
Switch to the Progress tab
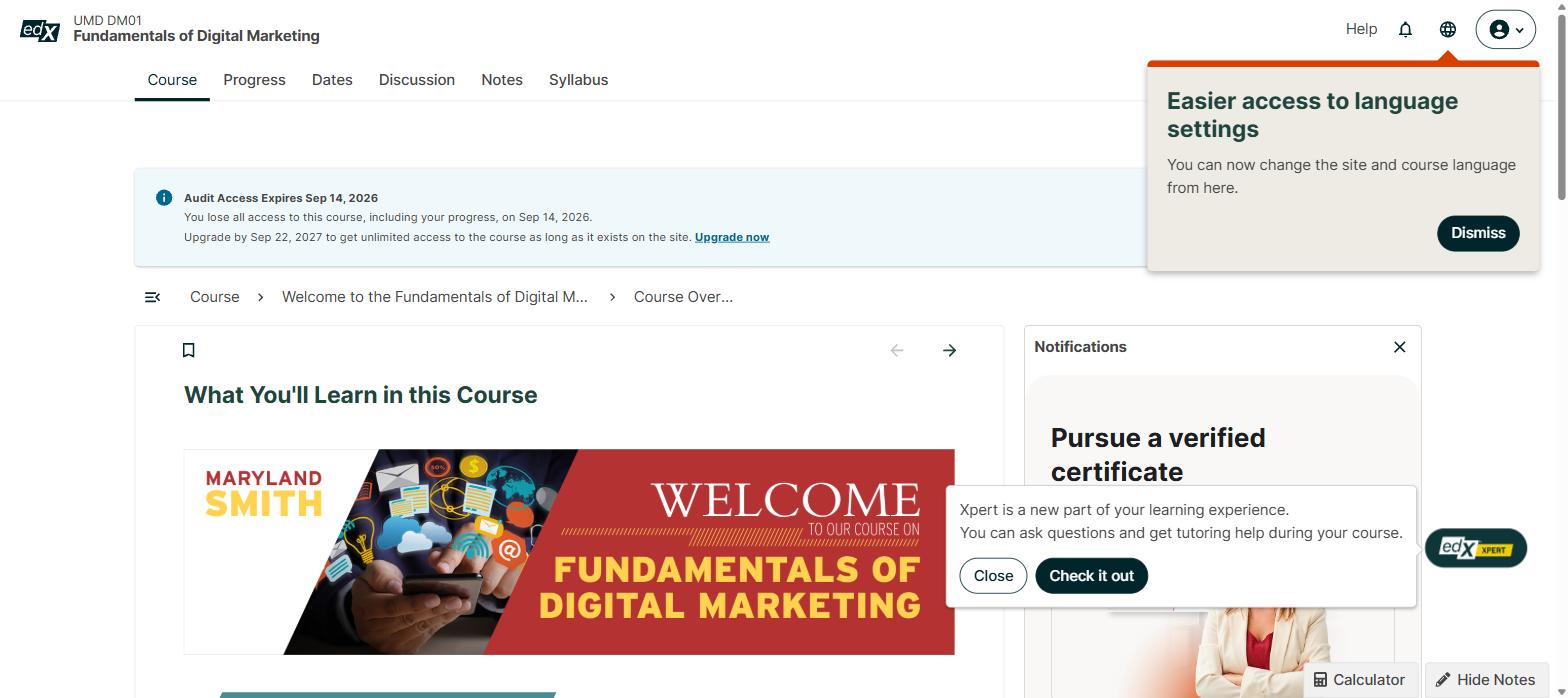(254, 80)
